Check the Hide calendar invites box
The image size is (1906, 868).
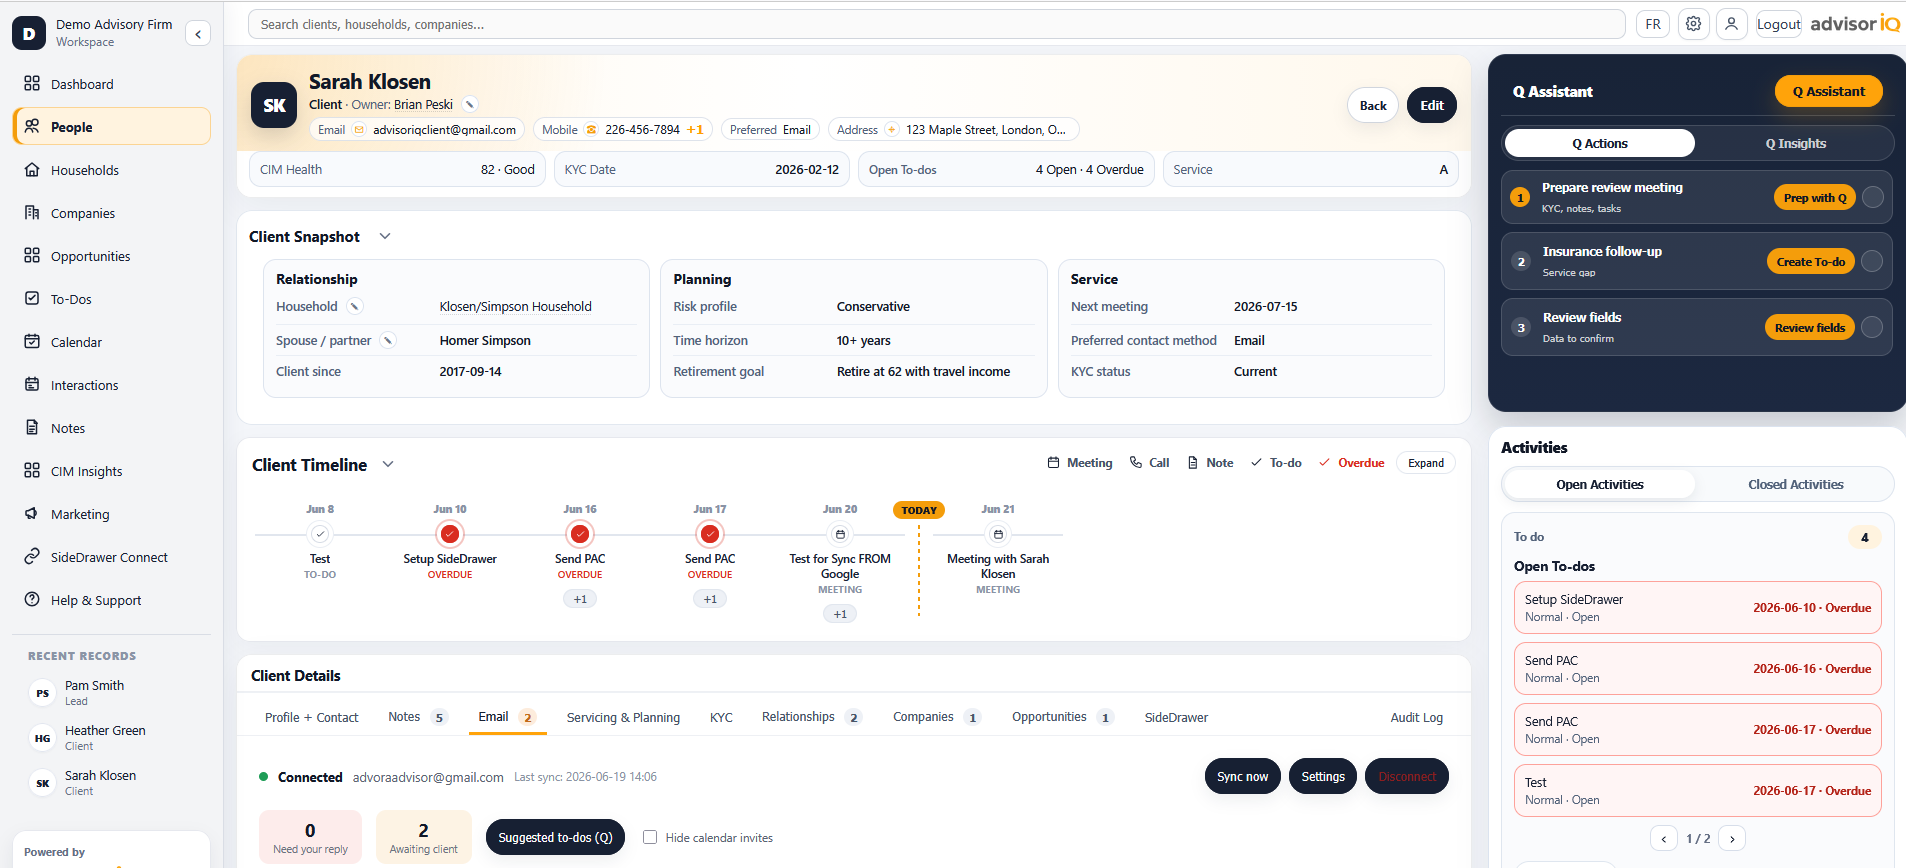pos(650,837)
